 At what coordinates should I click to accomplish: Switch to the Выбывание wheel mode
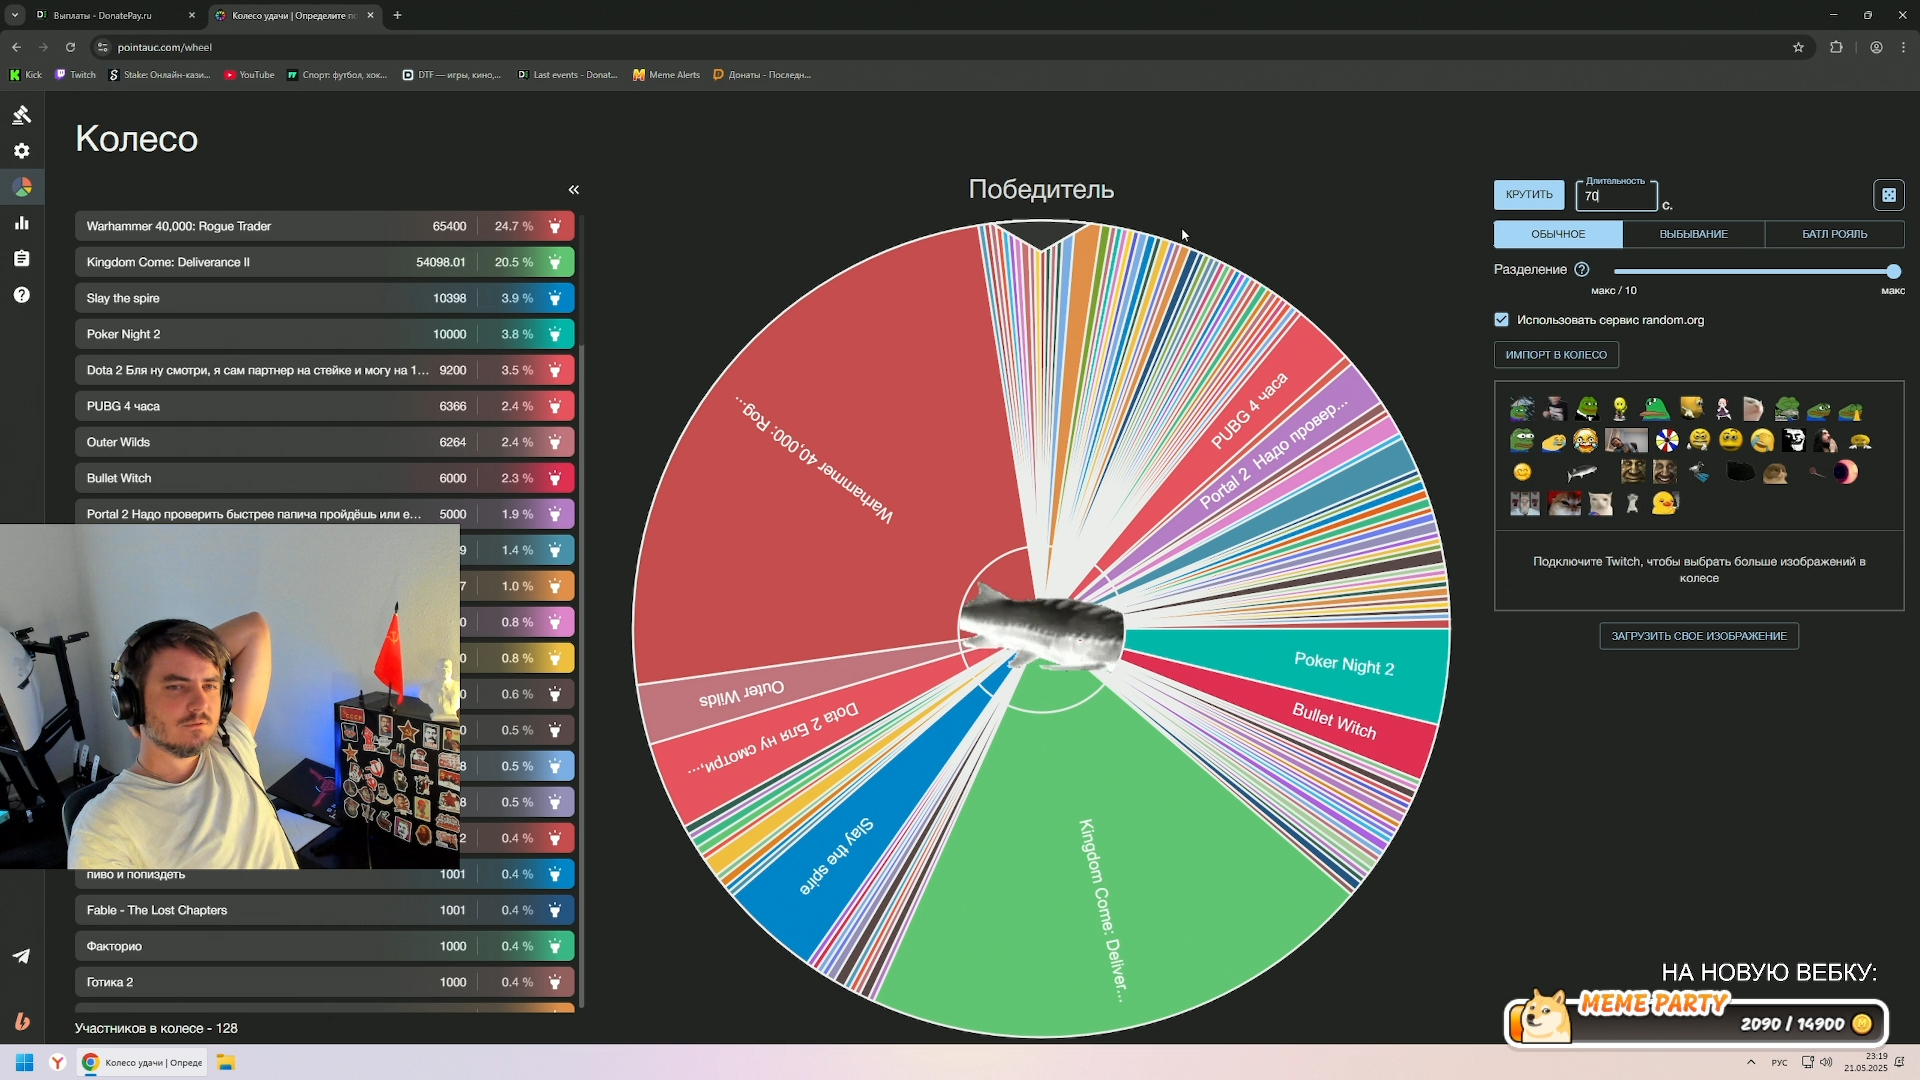coord(1694,234)
